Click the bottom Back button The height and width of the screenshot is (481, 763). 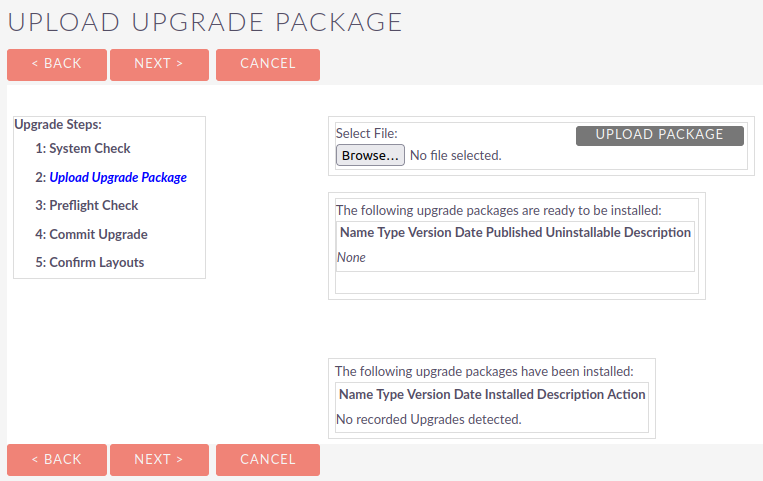point(57,460)
